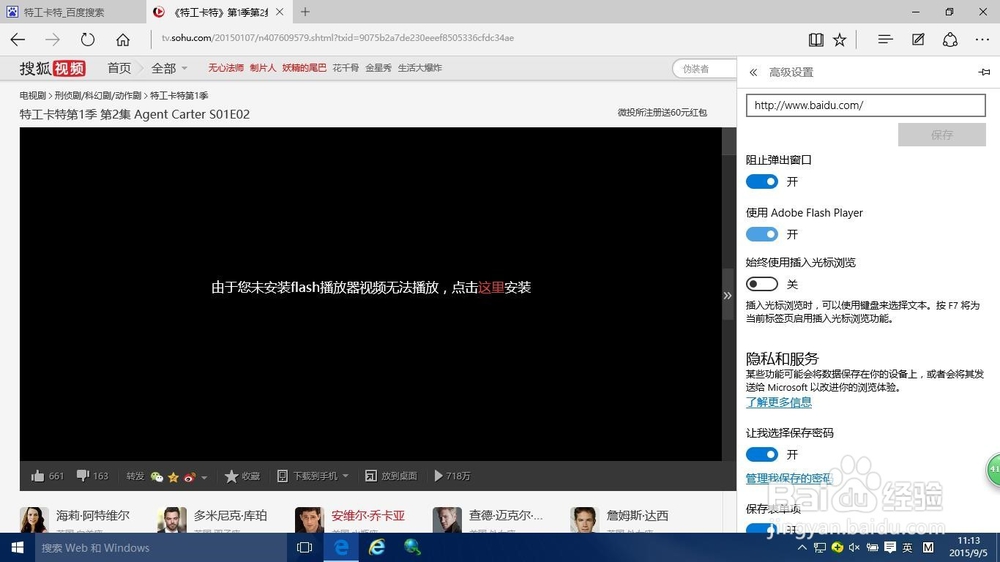Expand share options dropdown arrow
This screenshot has height=562, width=1000.
tap(204, 477)
